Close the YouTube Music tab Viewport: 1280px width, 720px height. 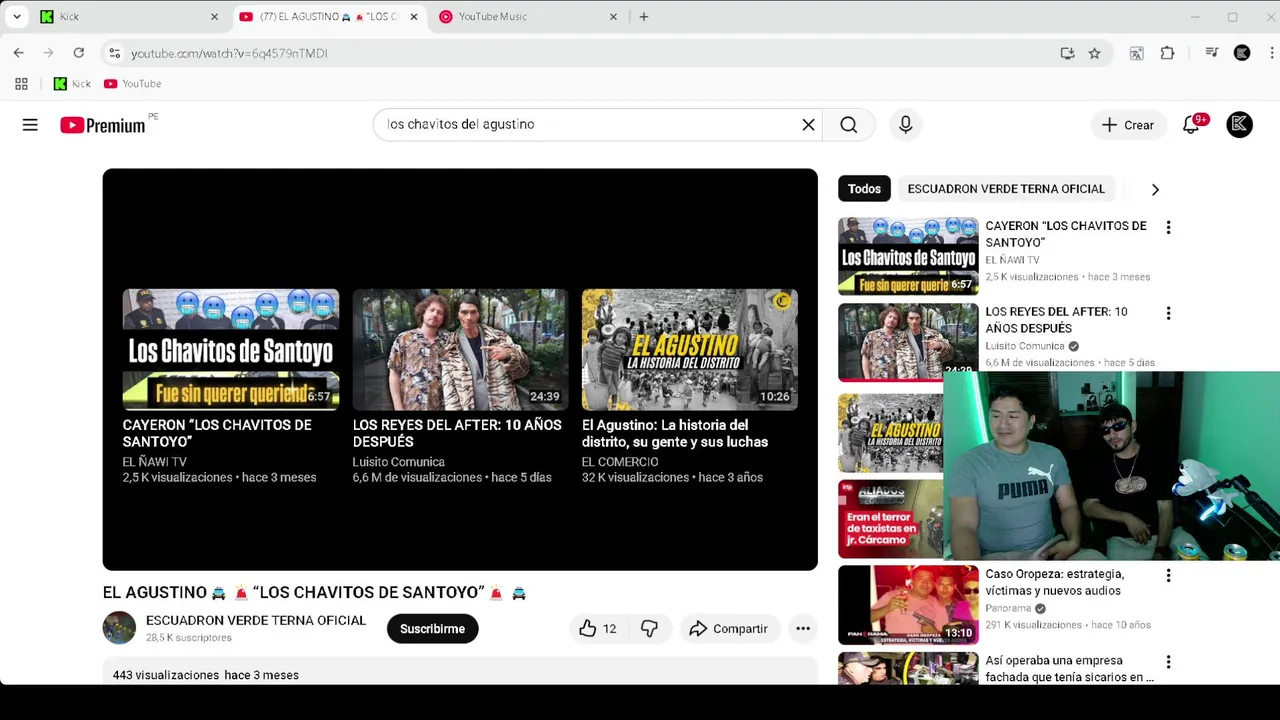click(613, 17)
